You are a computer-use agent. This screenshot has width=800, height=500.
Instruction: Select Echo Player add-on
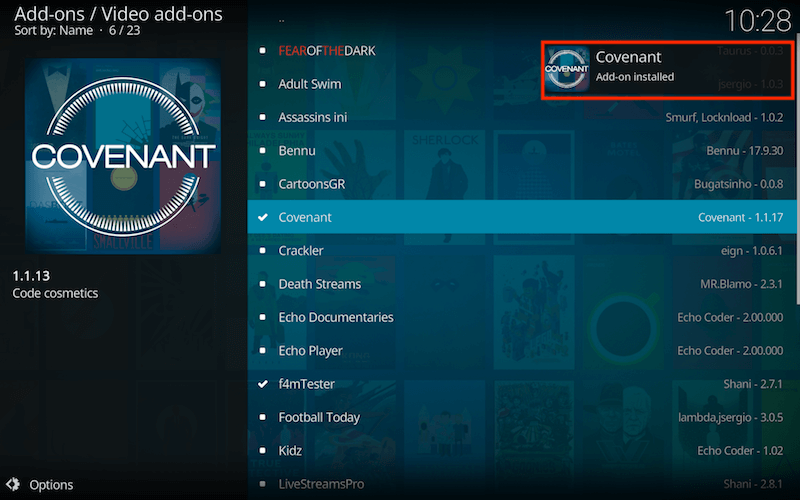522,351
